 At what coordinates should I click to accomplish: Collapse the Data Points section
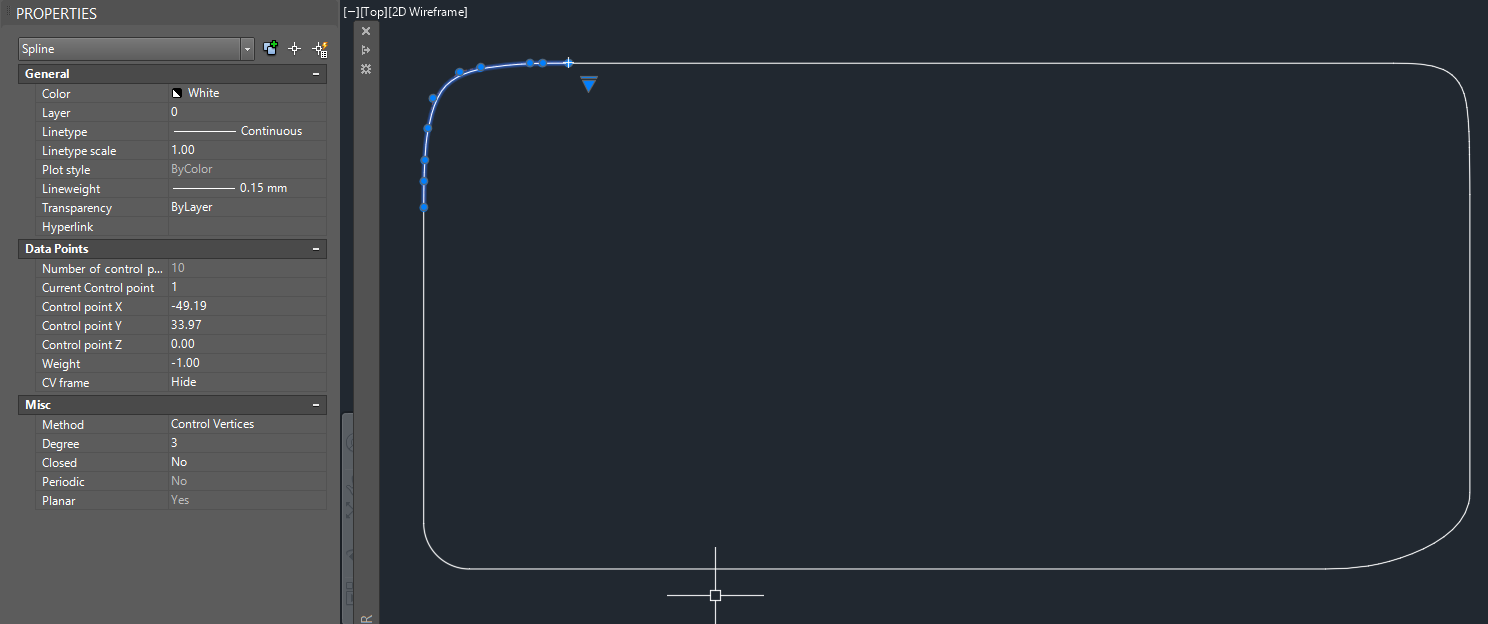[316, 249]
